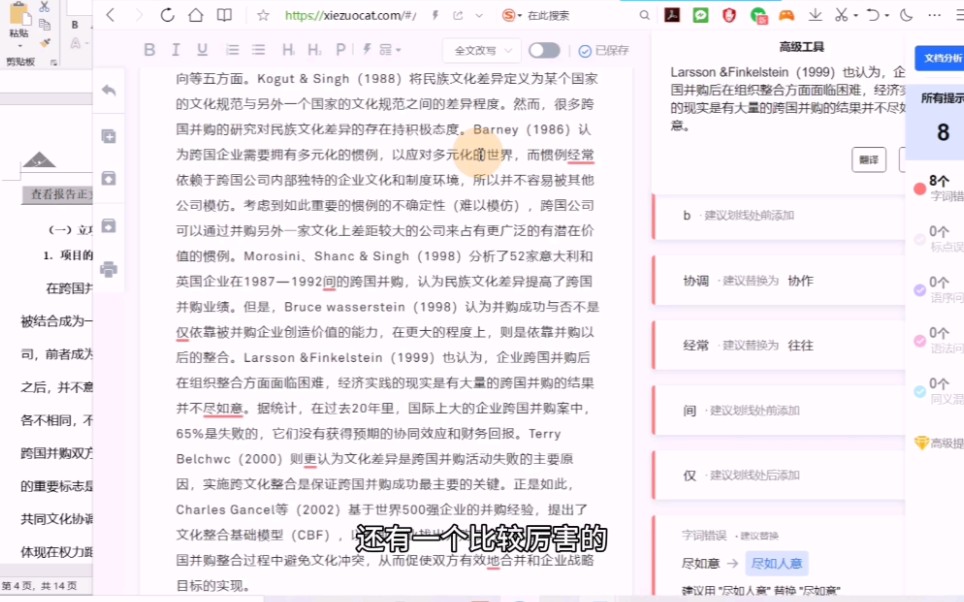
Task: Apply italic formatting in the editor toolbar
Action: coord(176,49)
